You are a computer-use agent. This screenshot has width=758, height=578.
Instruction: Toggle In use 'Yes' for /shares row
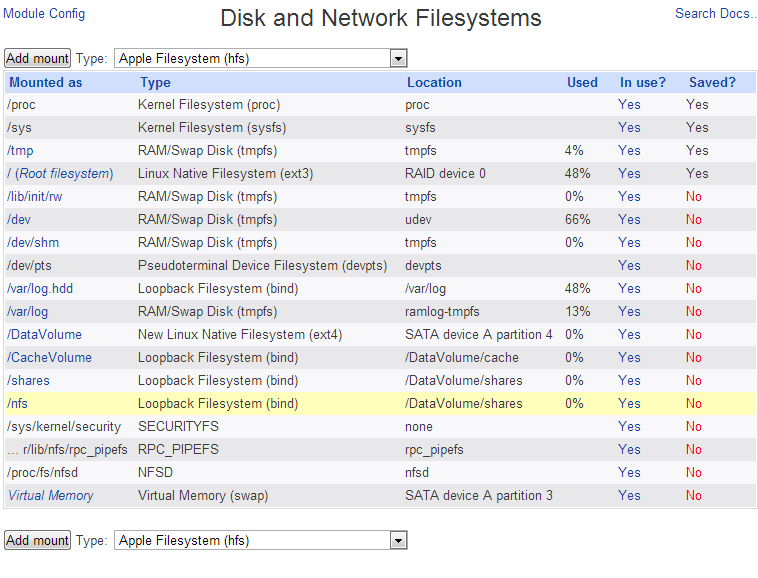tap(629, 381)
